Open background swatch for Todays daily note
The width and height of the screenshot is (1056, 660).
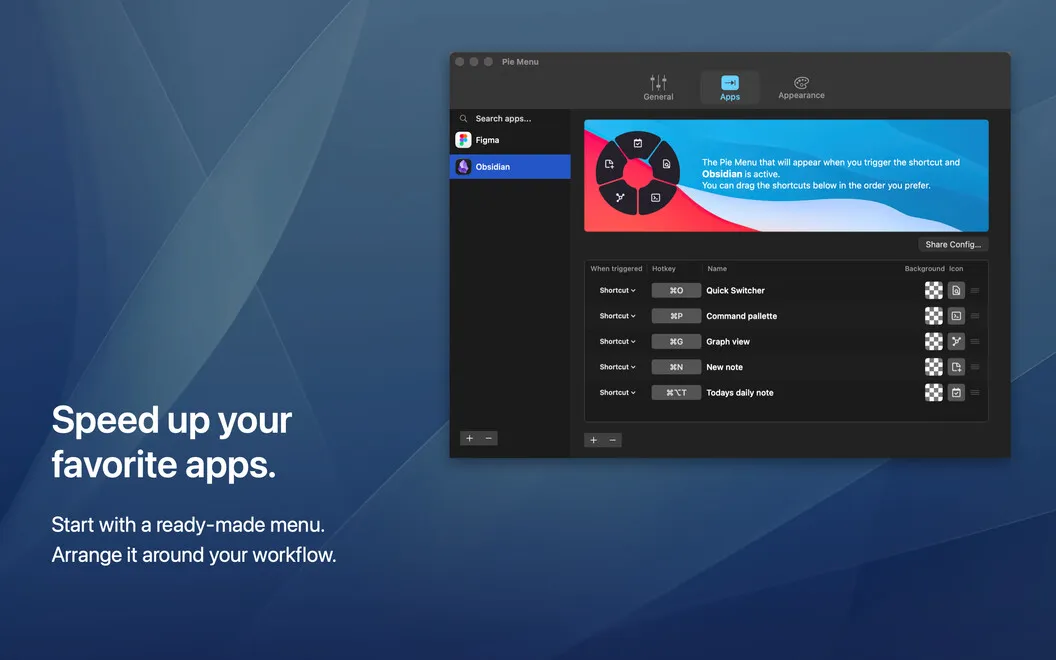tap(933, 393)
